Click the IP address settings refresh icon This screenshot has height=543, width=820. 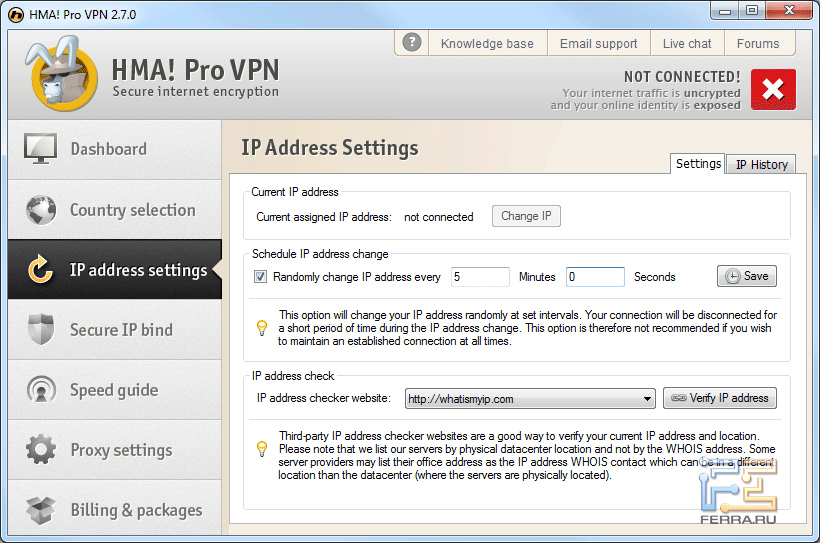point(42,270)
